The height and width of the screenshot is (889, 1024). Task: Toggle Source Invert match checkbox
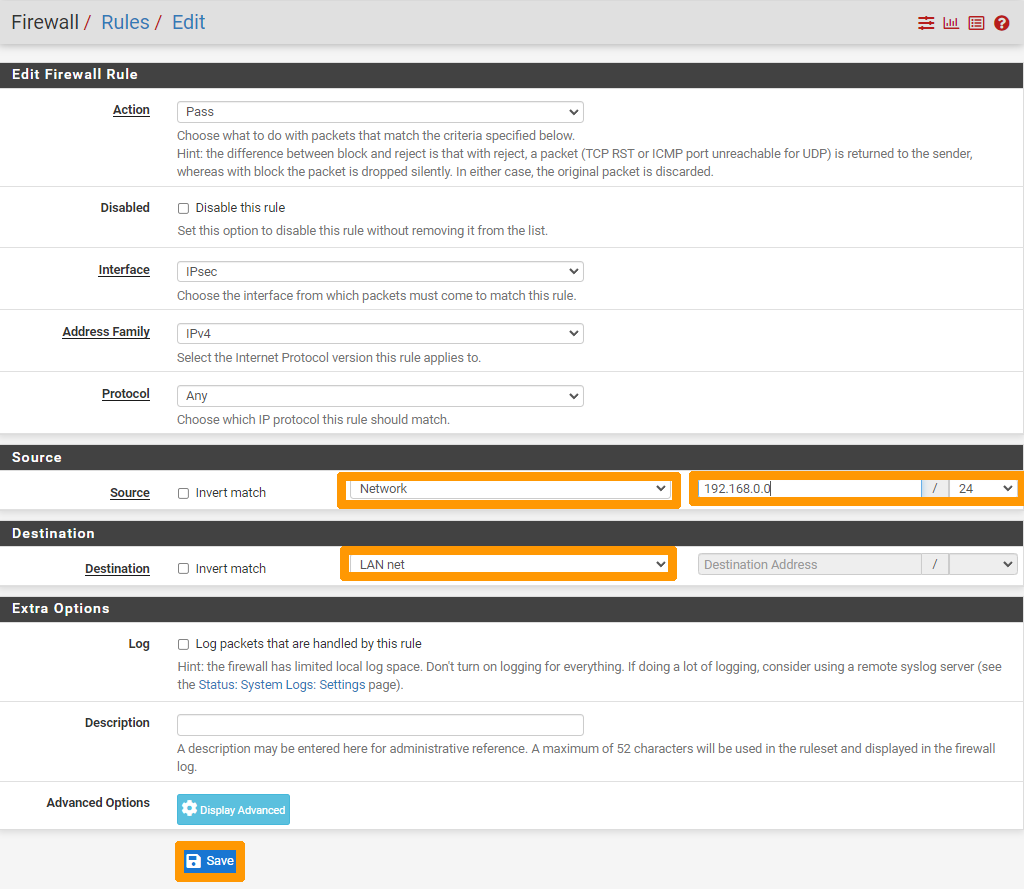pos(183,493)
